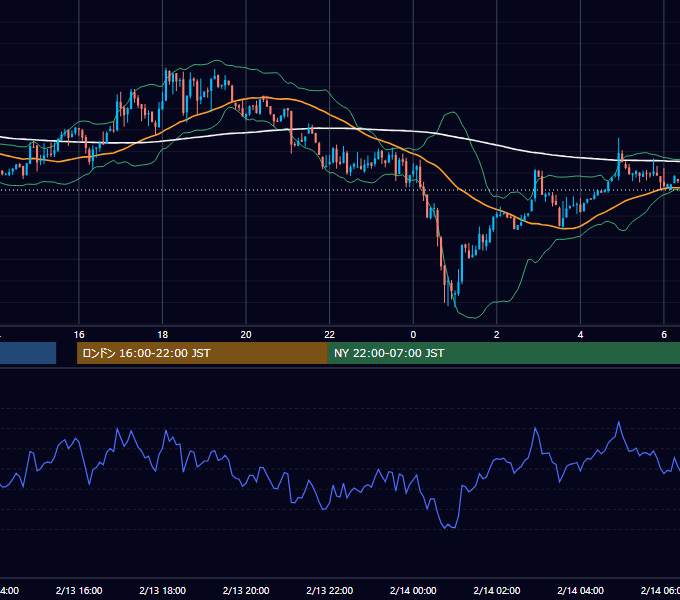This screenshot has width=680, height=600.
Task: Click the hour label 0 on price chart axis
Action: (x=413, y=335)
